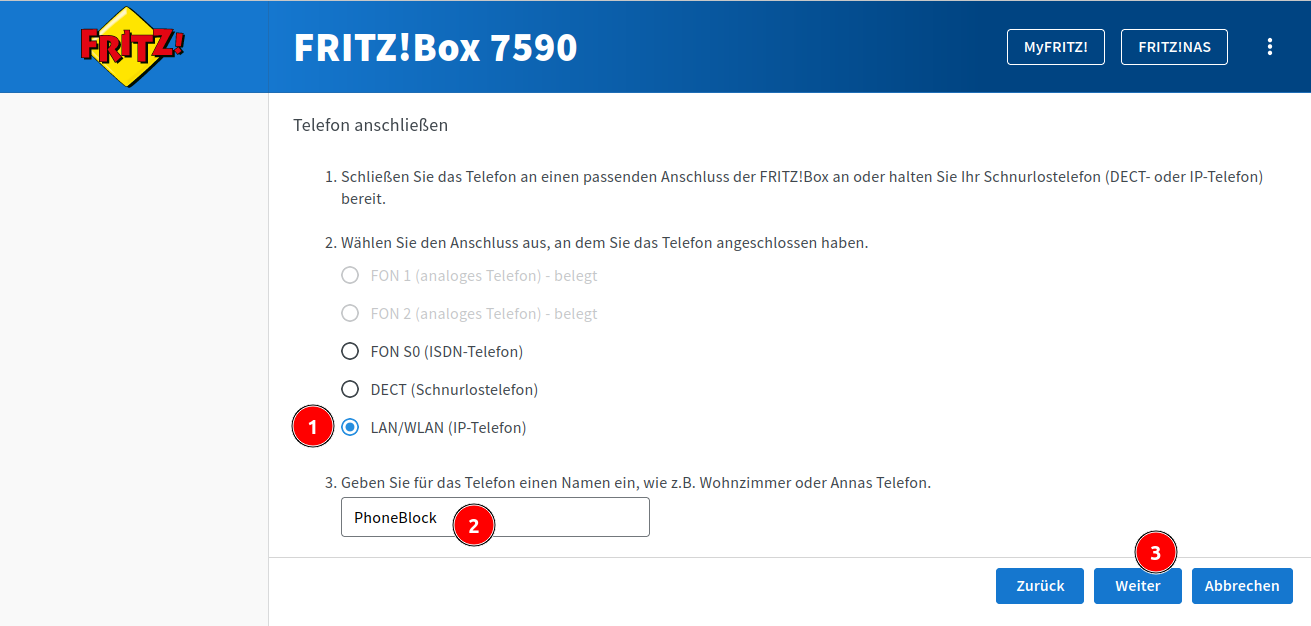
Task: Click the step 3 name instruction text
Action: 635,482
